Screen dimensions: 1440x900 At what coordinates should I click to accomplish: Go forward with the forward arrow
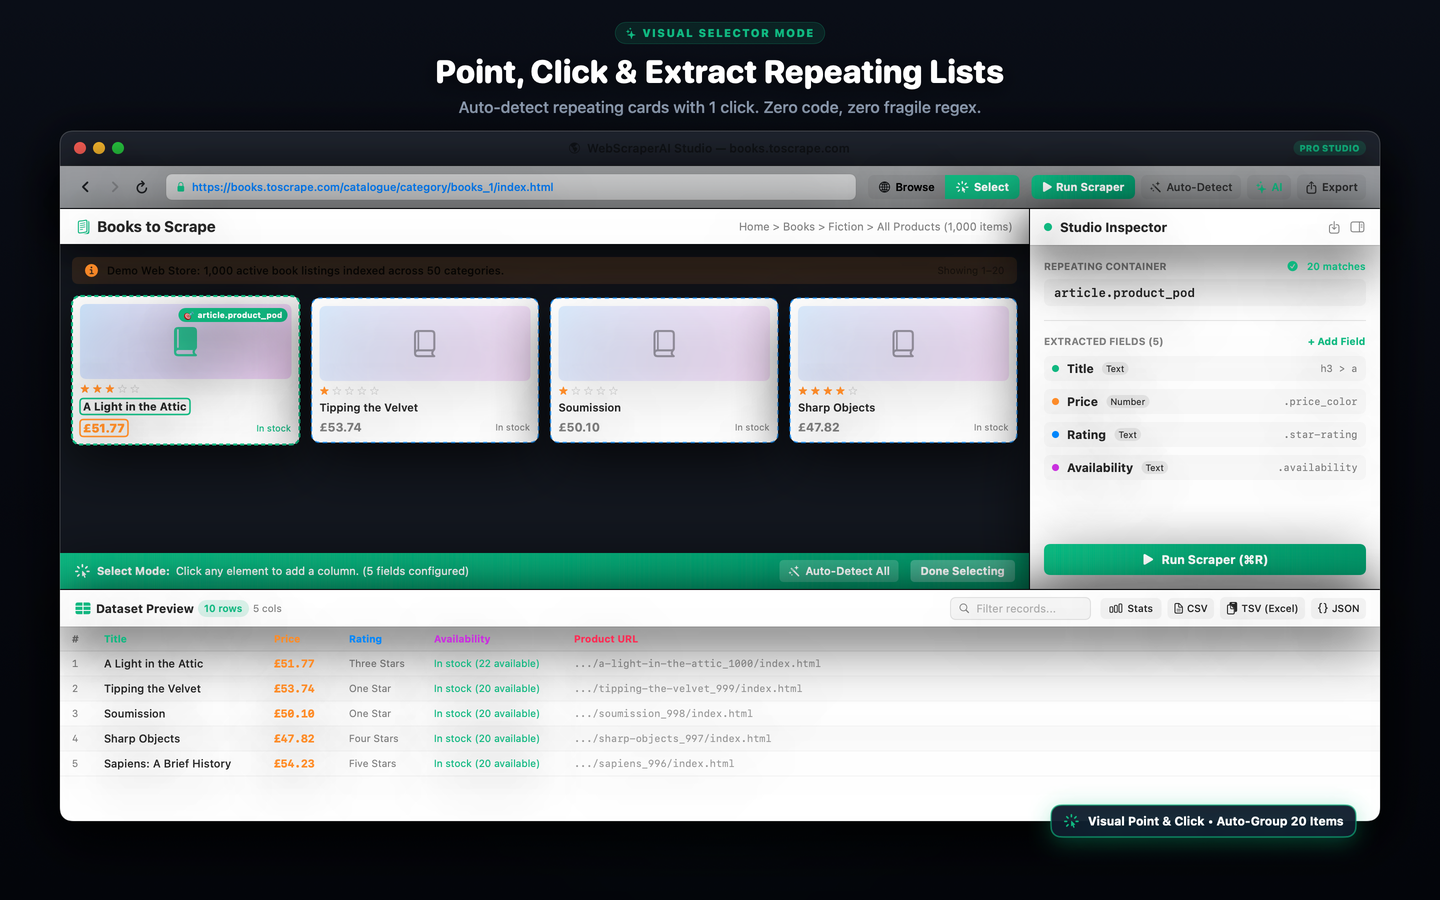coord(114,187)
